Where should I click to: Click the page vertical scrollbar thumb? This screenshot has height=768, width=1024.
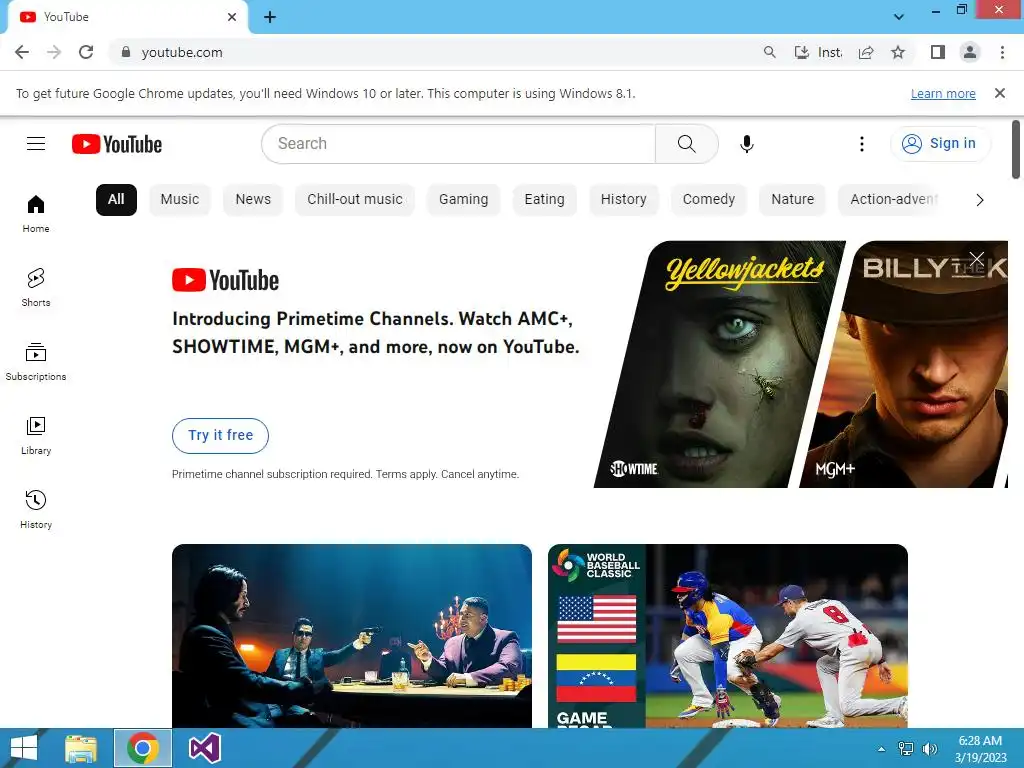1016,150
